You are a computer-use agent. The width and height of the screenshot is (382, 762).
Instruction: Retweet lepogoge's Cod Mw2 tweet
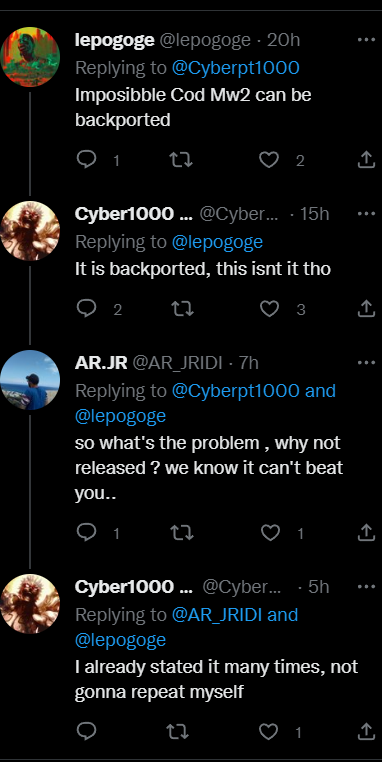click(181, 159)
